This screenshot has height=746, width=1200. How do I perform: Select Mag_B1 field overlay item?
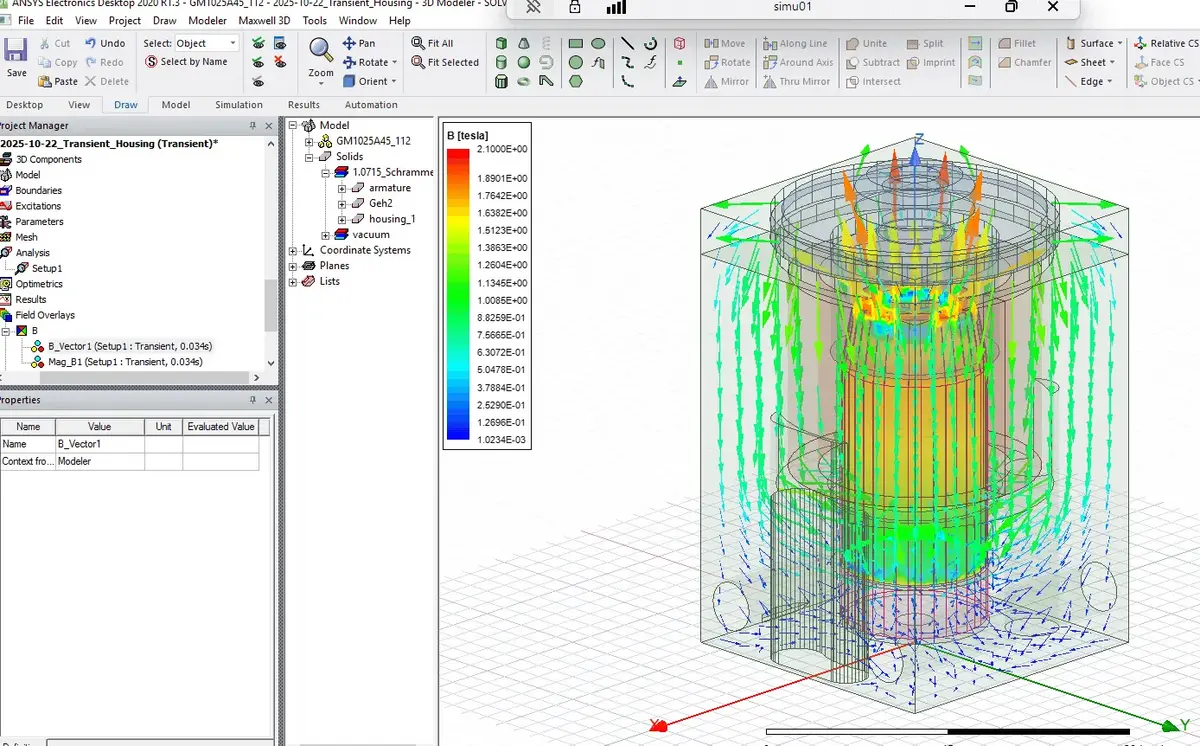tap(125, 362)
